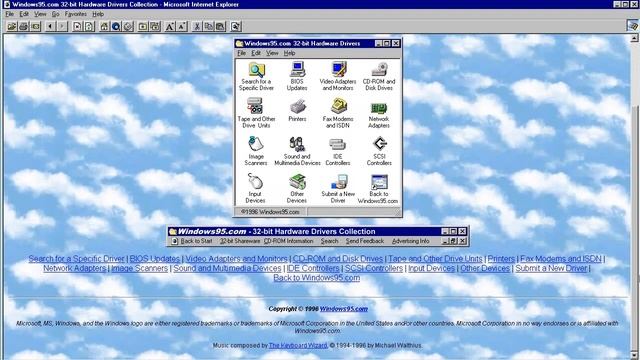The height and width of the screenshot is (360, 640).
Task: Click Advertising Info in collection bar
Action: [x=410, y=241]
